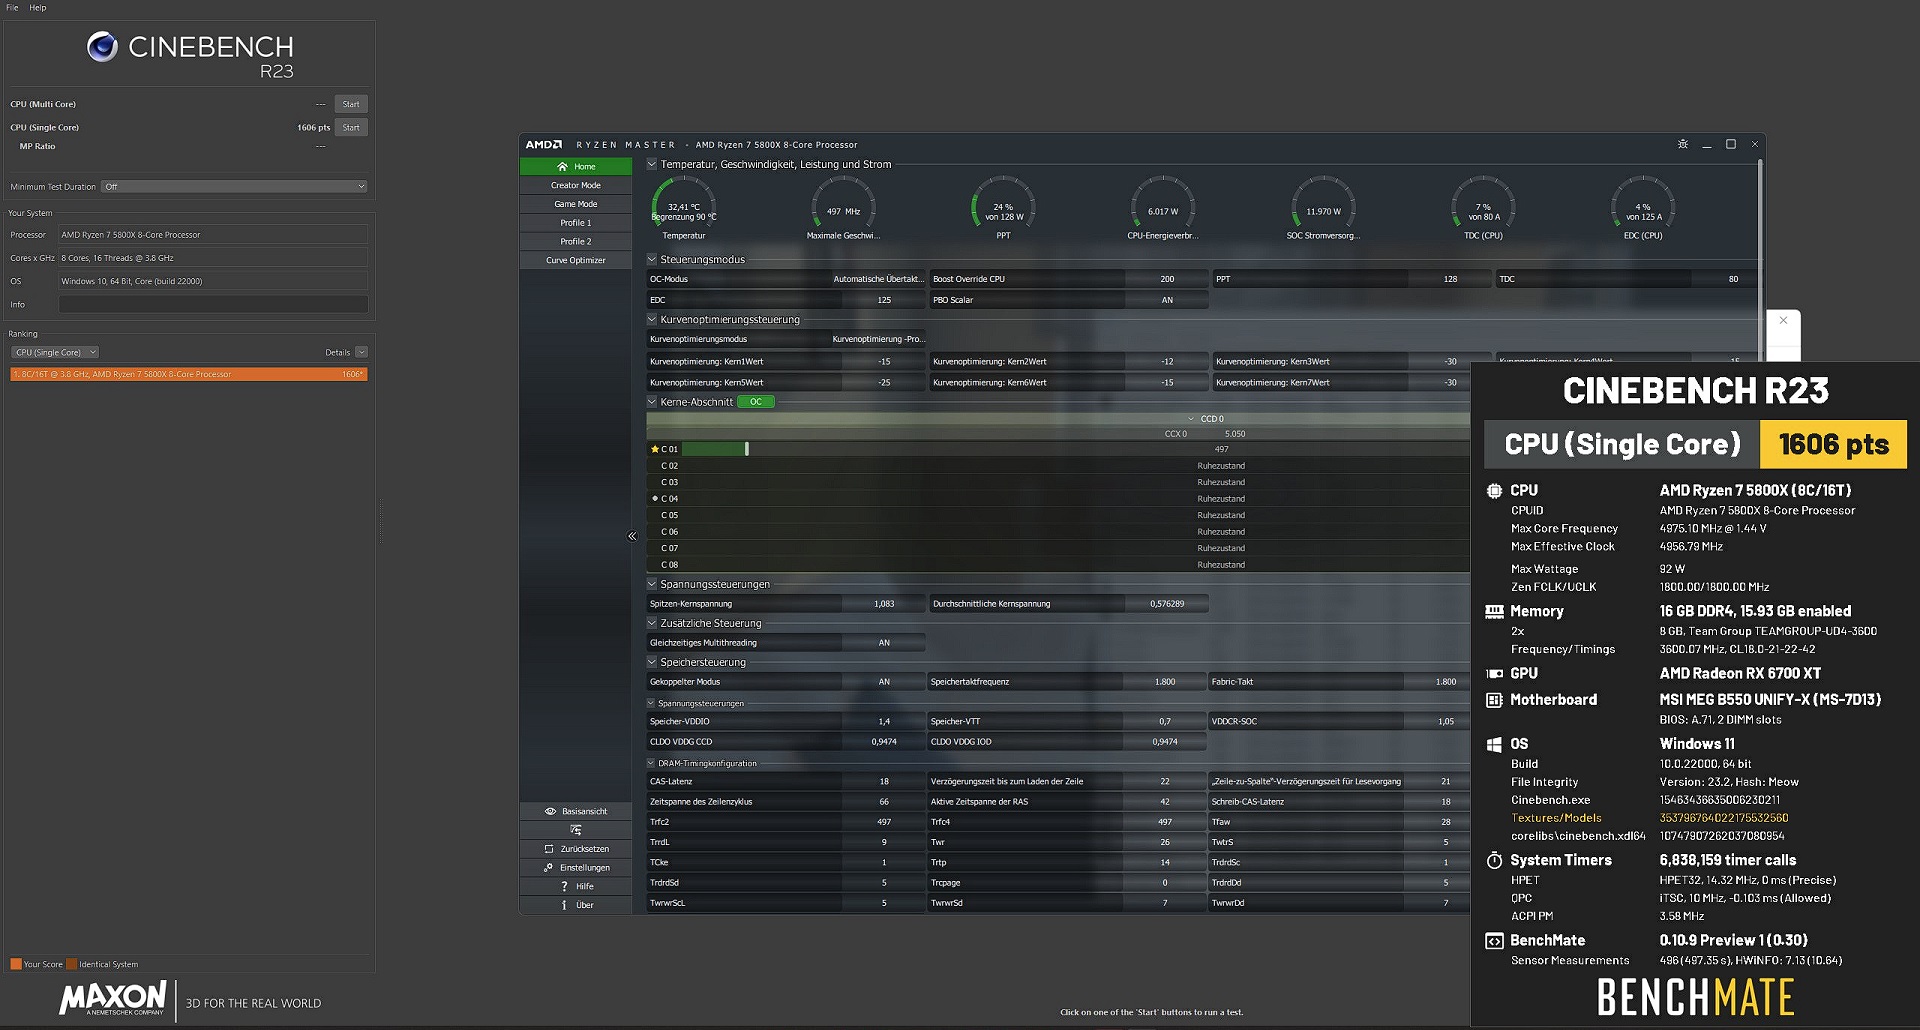
Task: Collapse Temperatur, Geschwindigkeit section chevron
Action: [x=652, y=164]
